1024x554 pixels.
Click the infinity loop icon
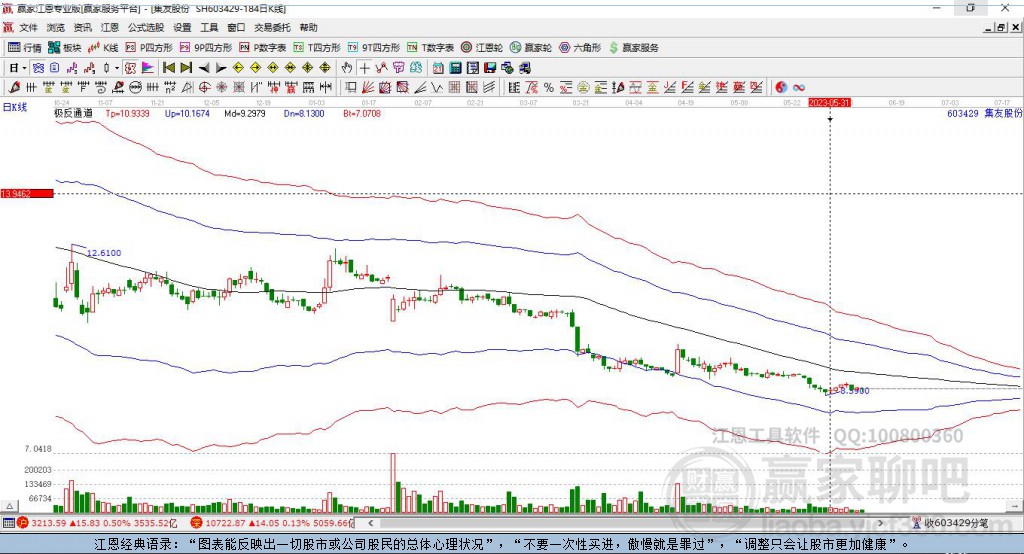point(799,88)
